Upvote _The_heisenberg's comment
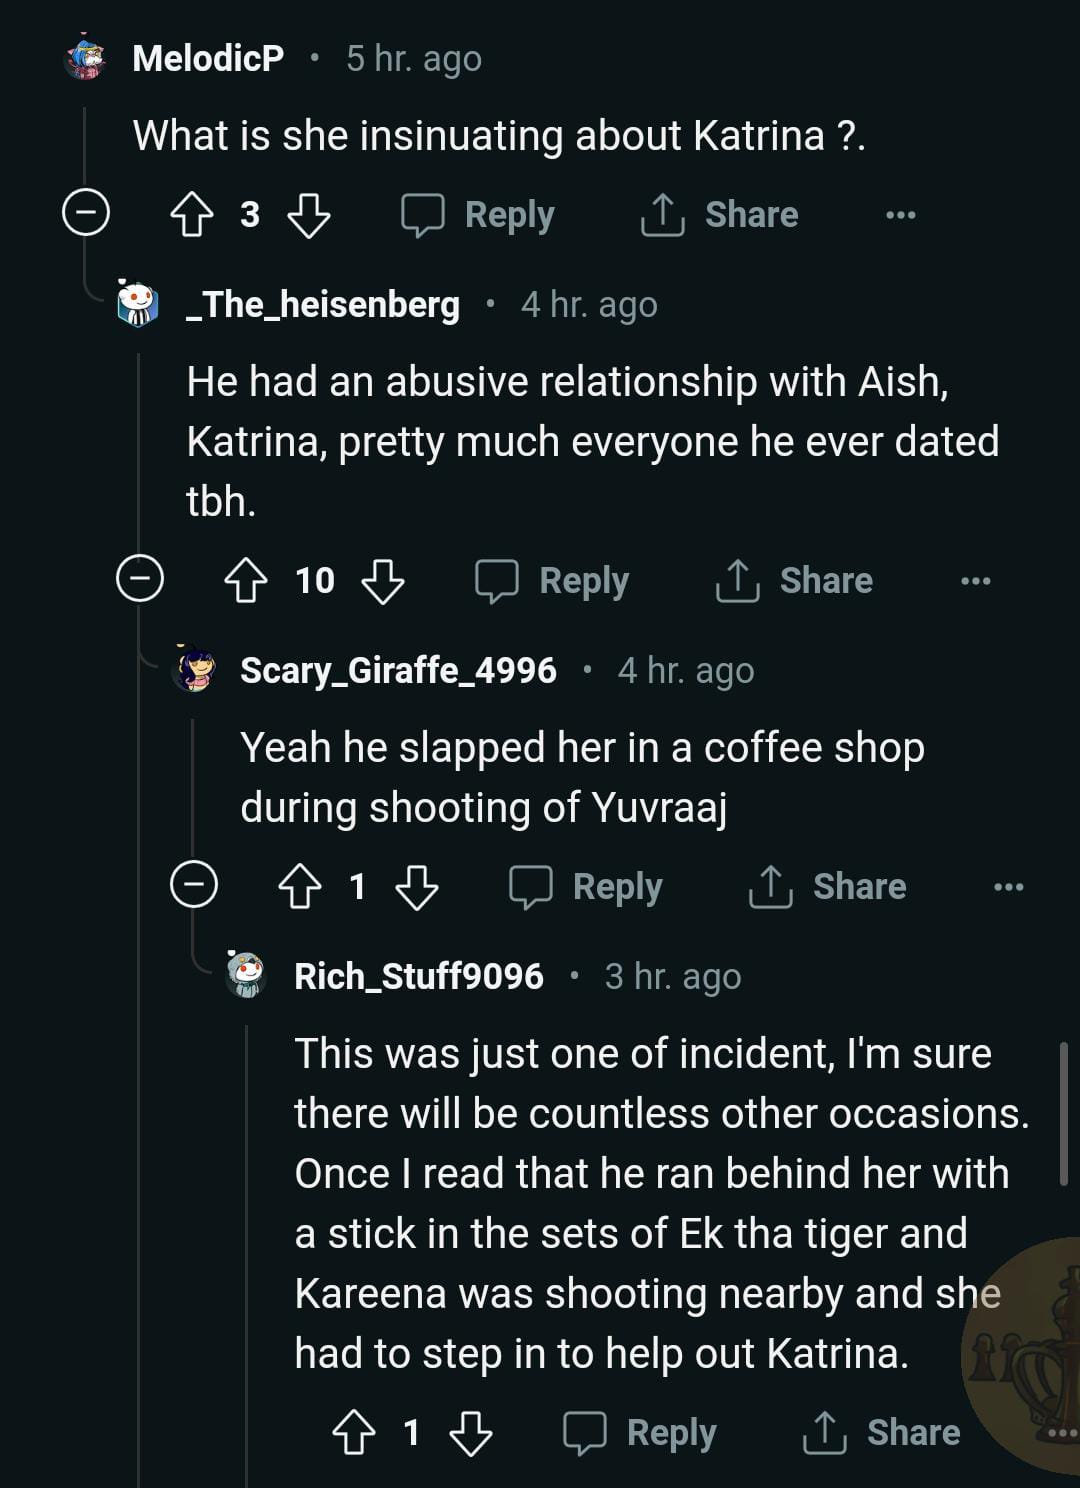 pos(246,581)
